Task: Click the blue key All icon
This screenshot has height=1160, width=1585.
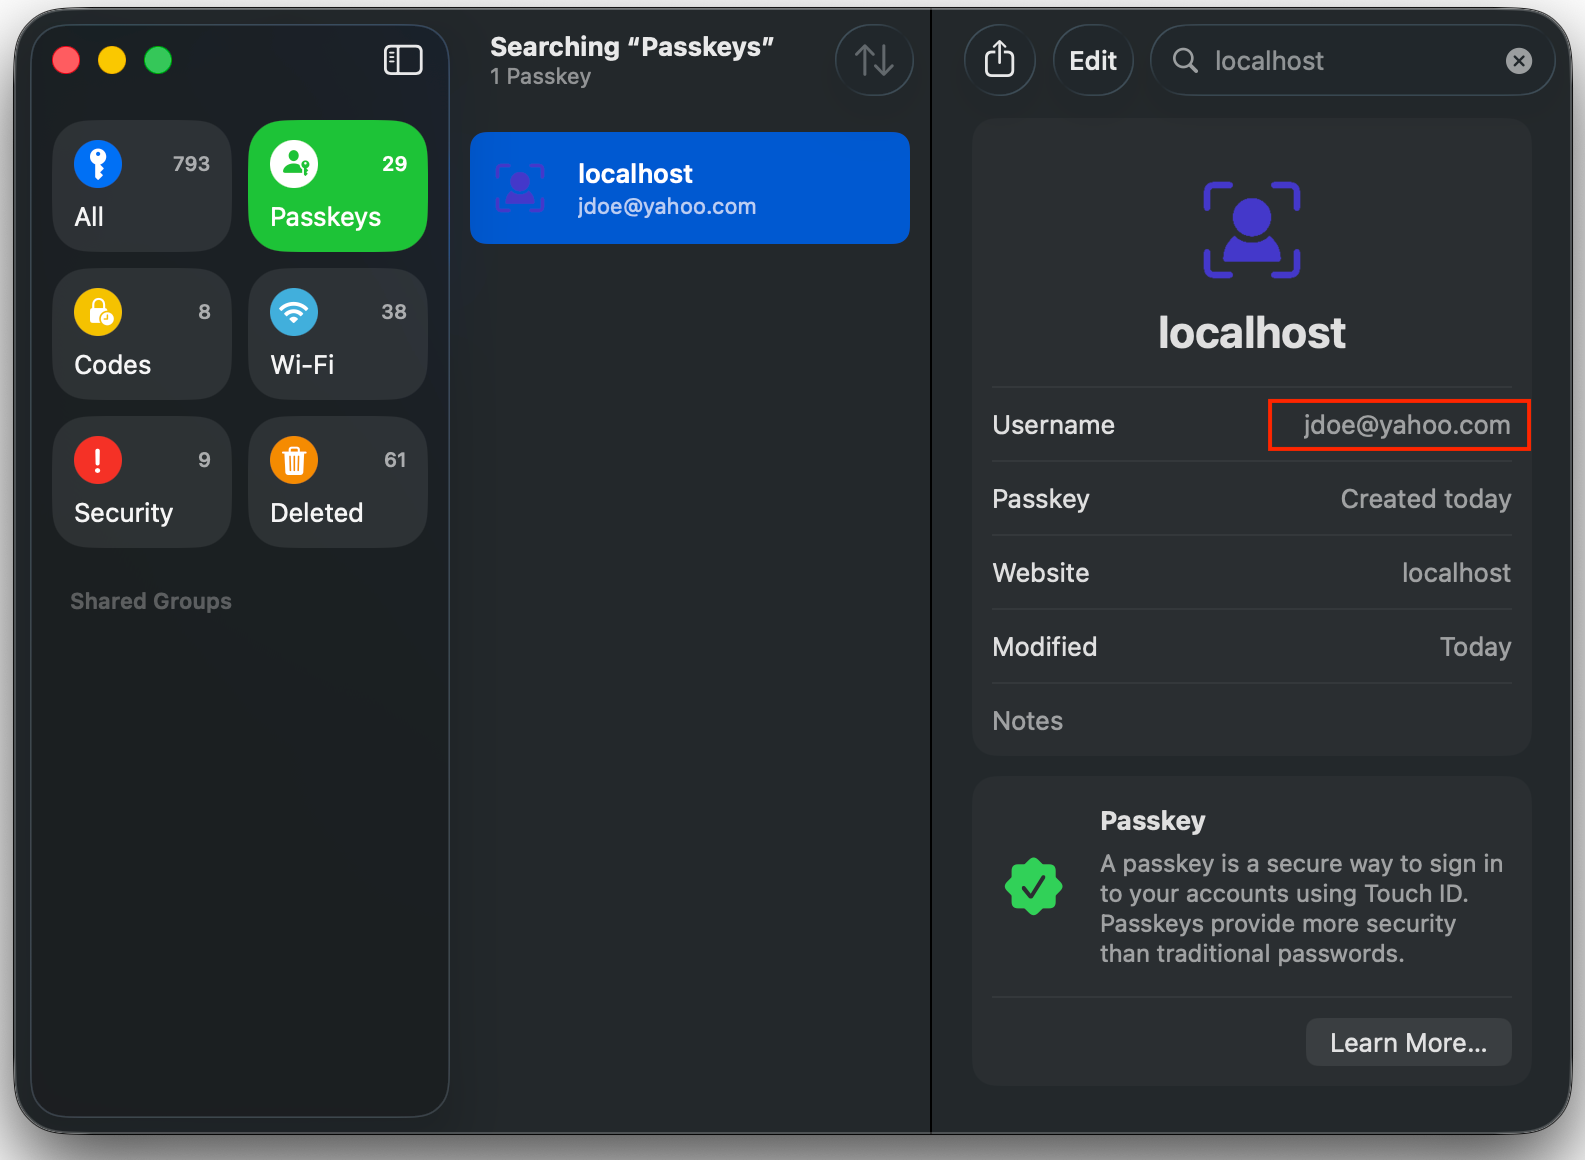Action: click(x=98, y=164)
